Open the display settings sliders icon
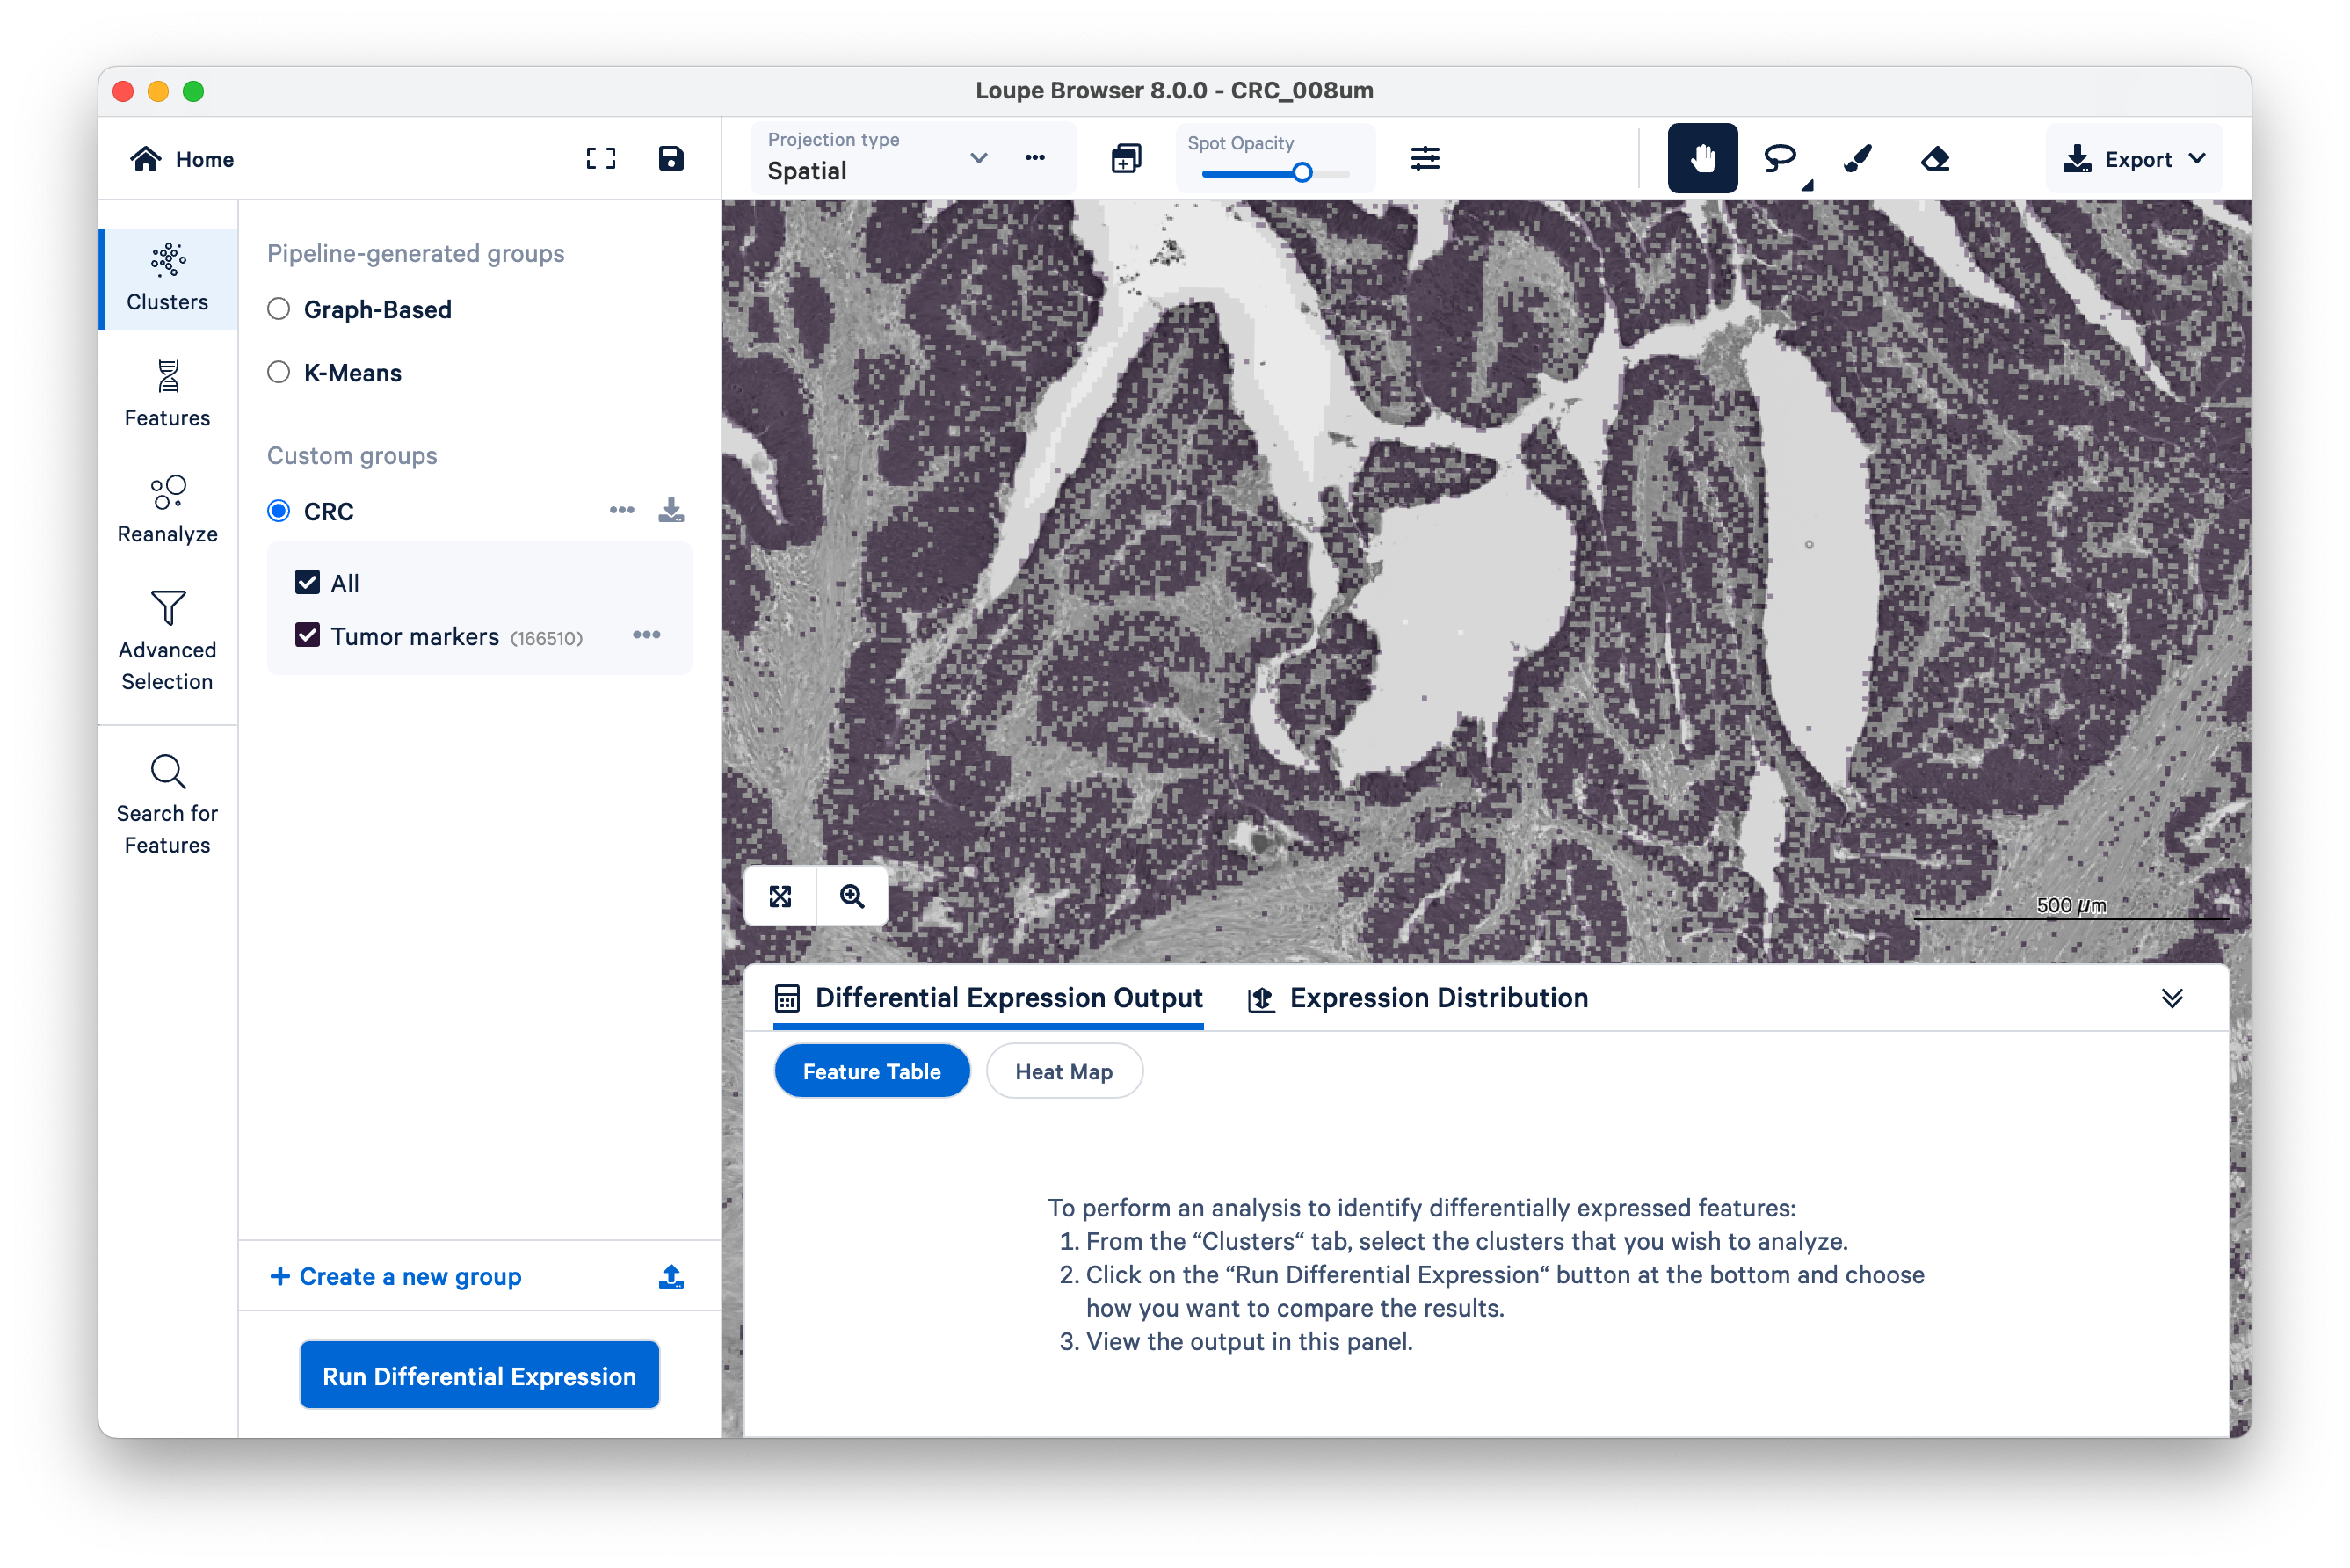2350x1568 pixels. (x=1425, y=158)
